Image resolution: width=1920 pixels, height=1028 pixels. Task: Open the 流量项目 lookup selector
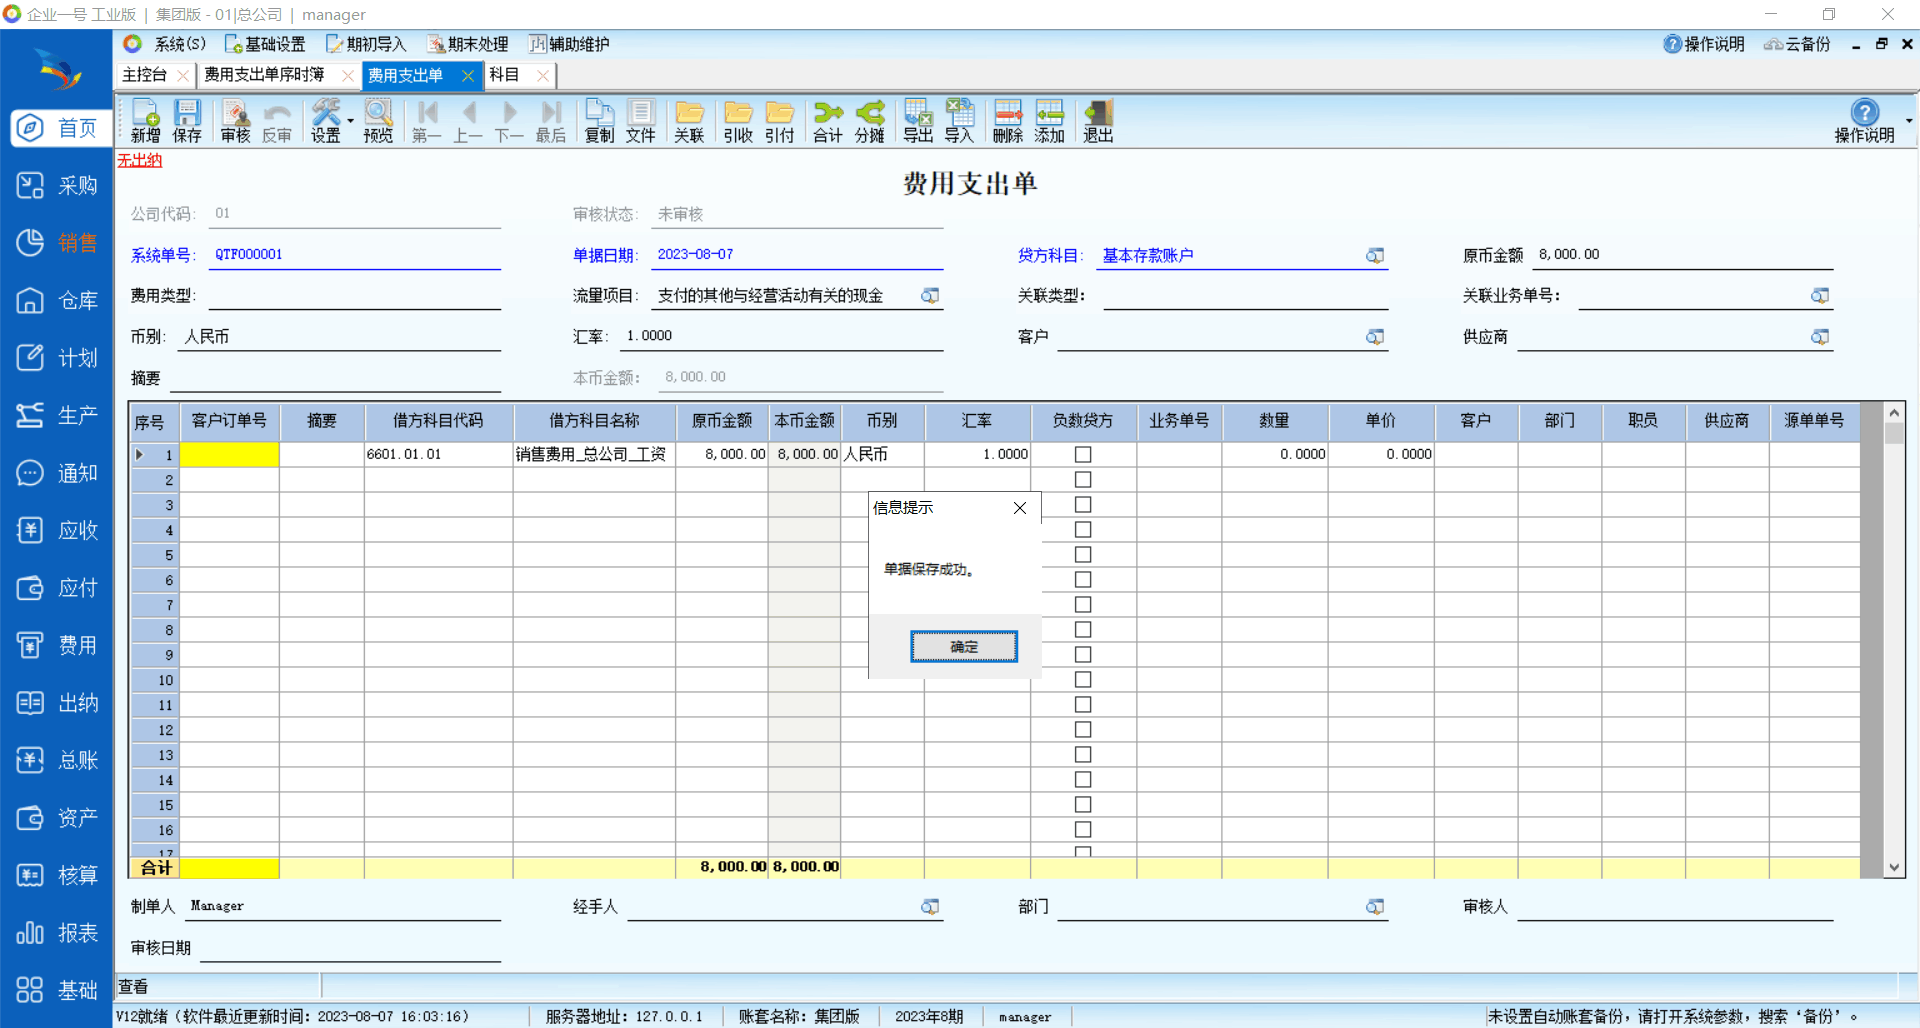930,296
